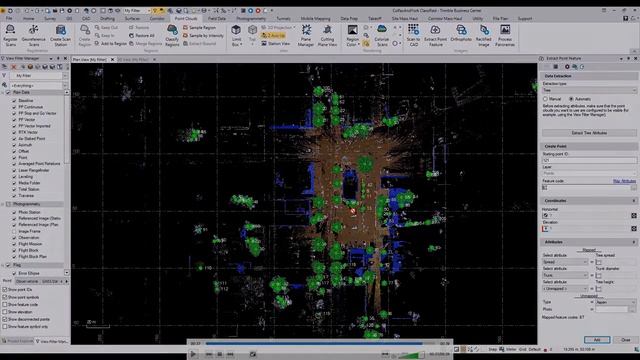Select the Manual radio button
Image resolution: width=640 pixels, height=360 pixels.
[545, 99]
